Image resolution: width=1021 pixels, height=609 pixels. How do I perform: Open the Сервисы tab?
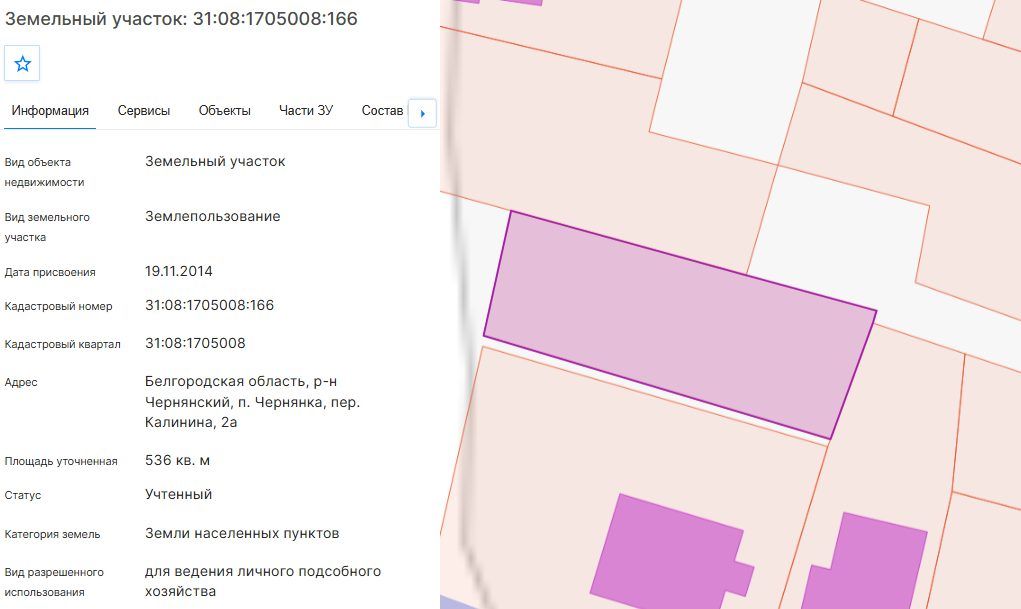pyautogui.click(x=144, y=111)
